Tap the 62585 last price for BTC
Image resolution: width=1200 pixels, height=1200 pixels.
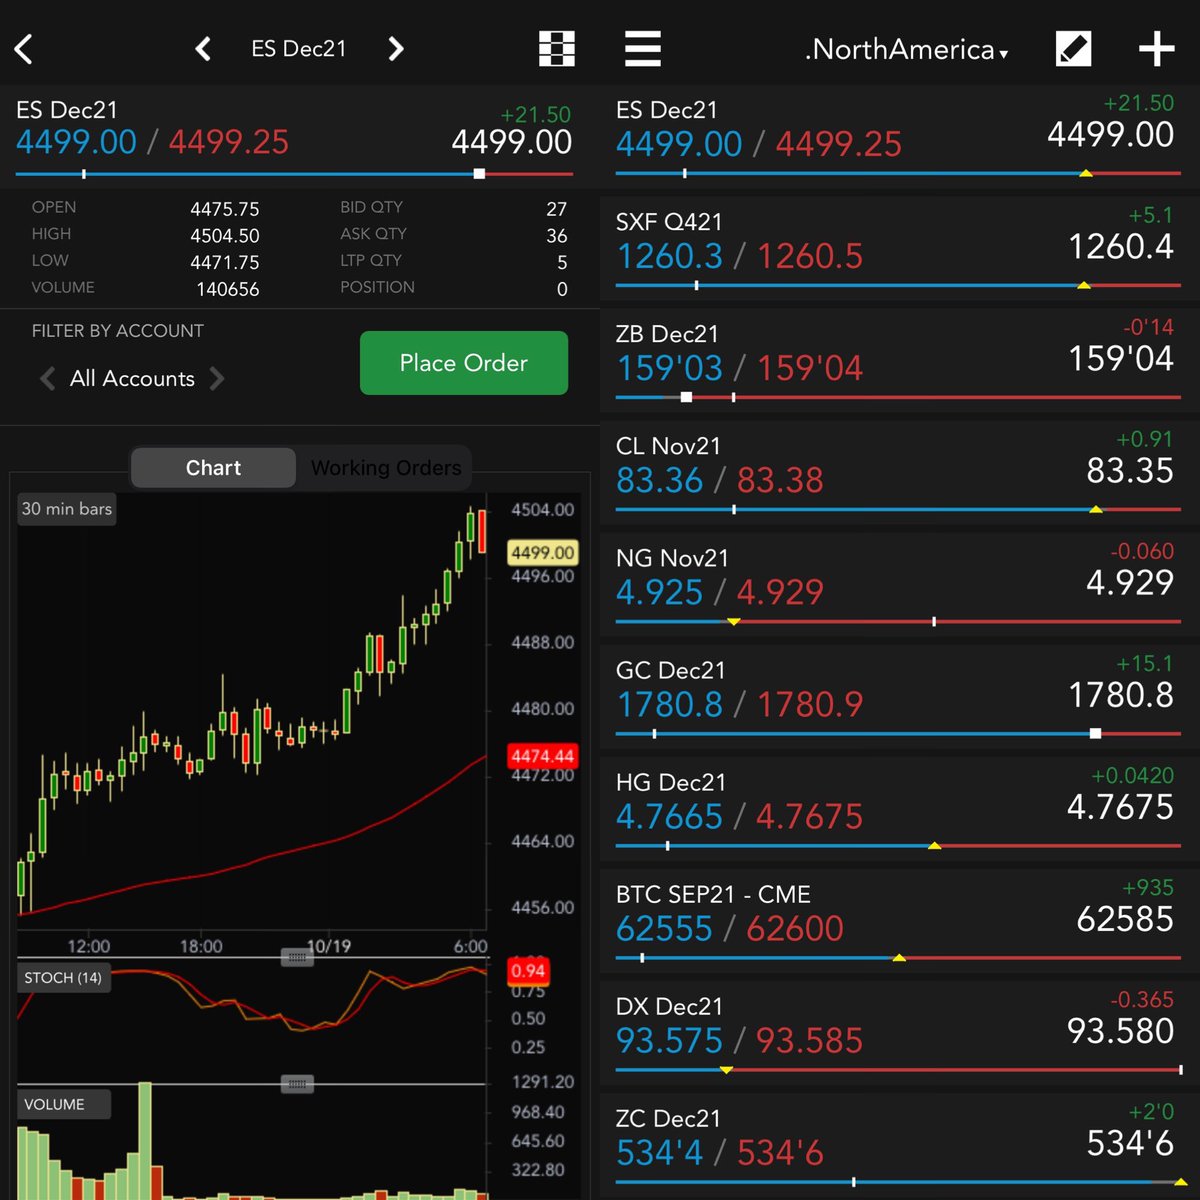(x=1125, y=919)
